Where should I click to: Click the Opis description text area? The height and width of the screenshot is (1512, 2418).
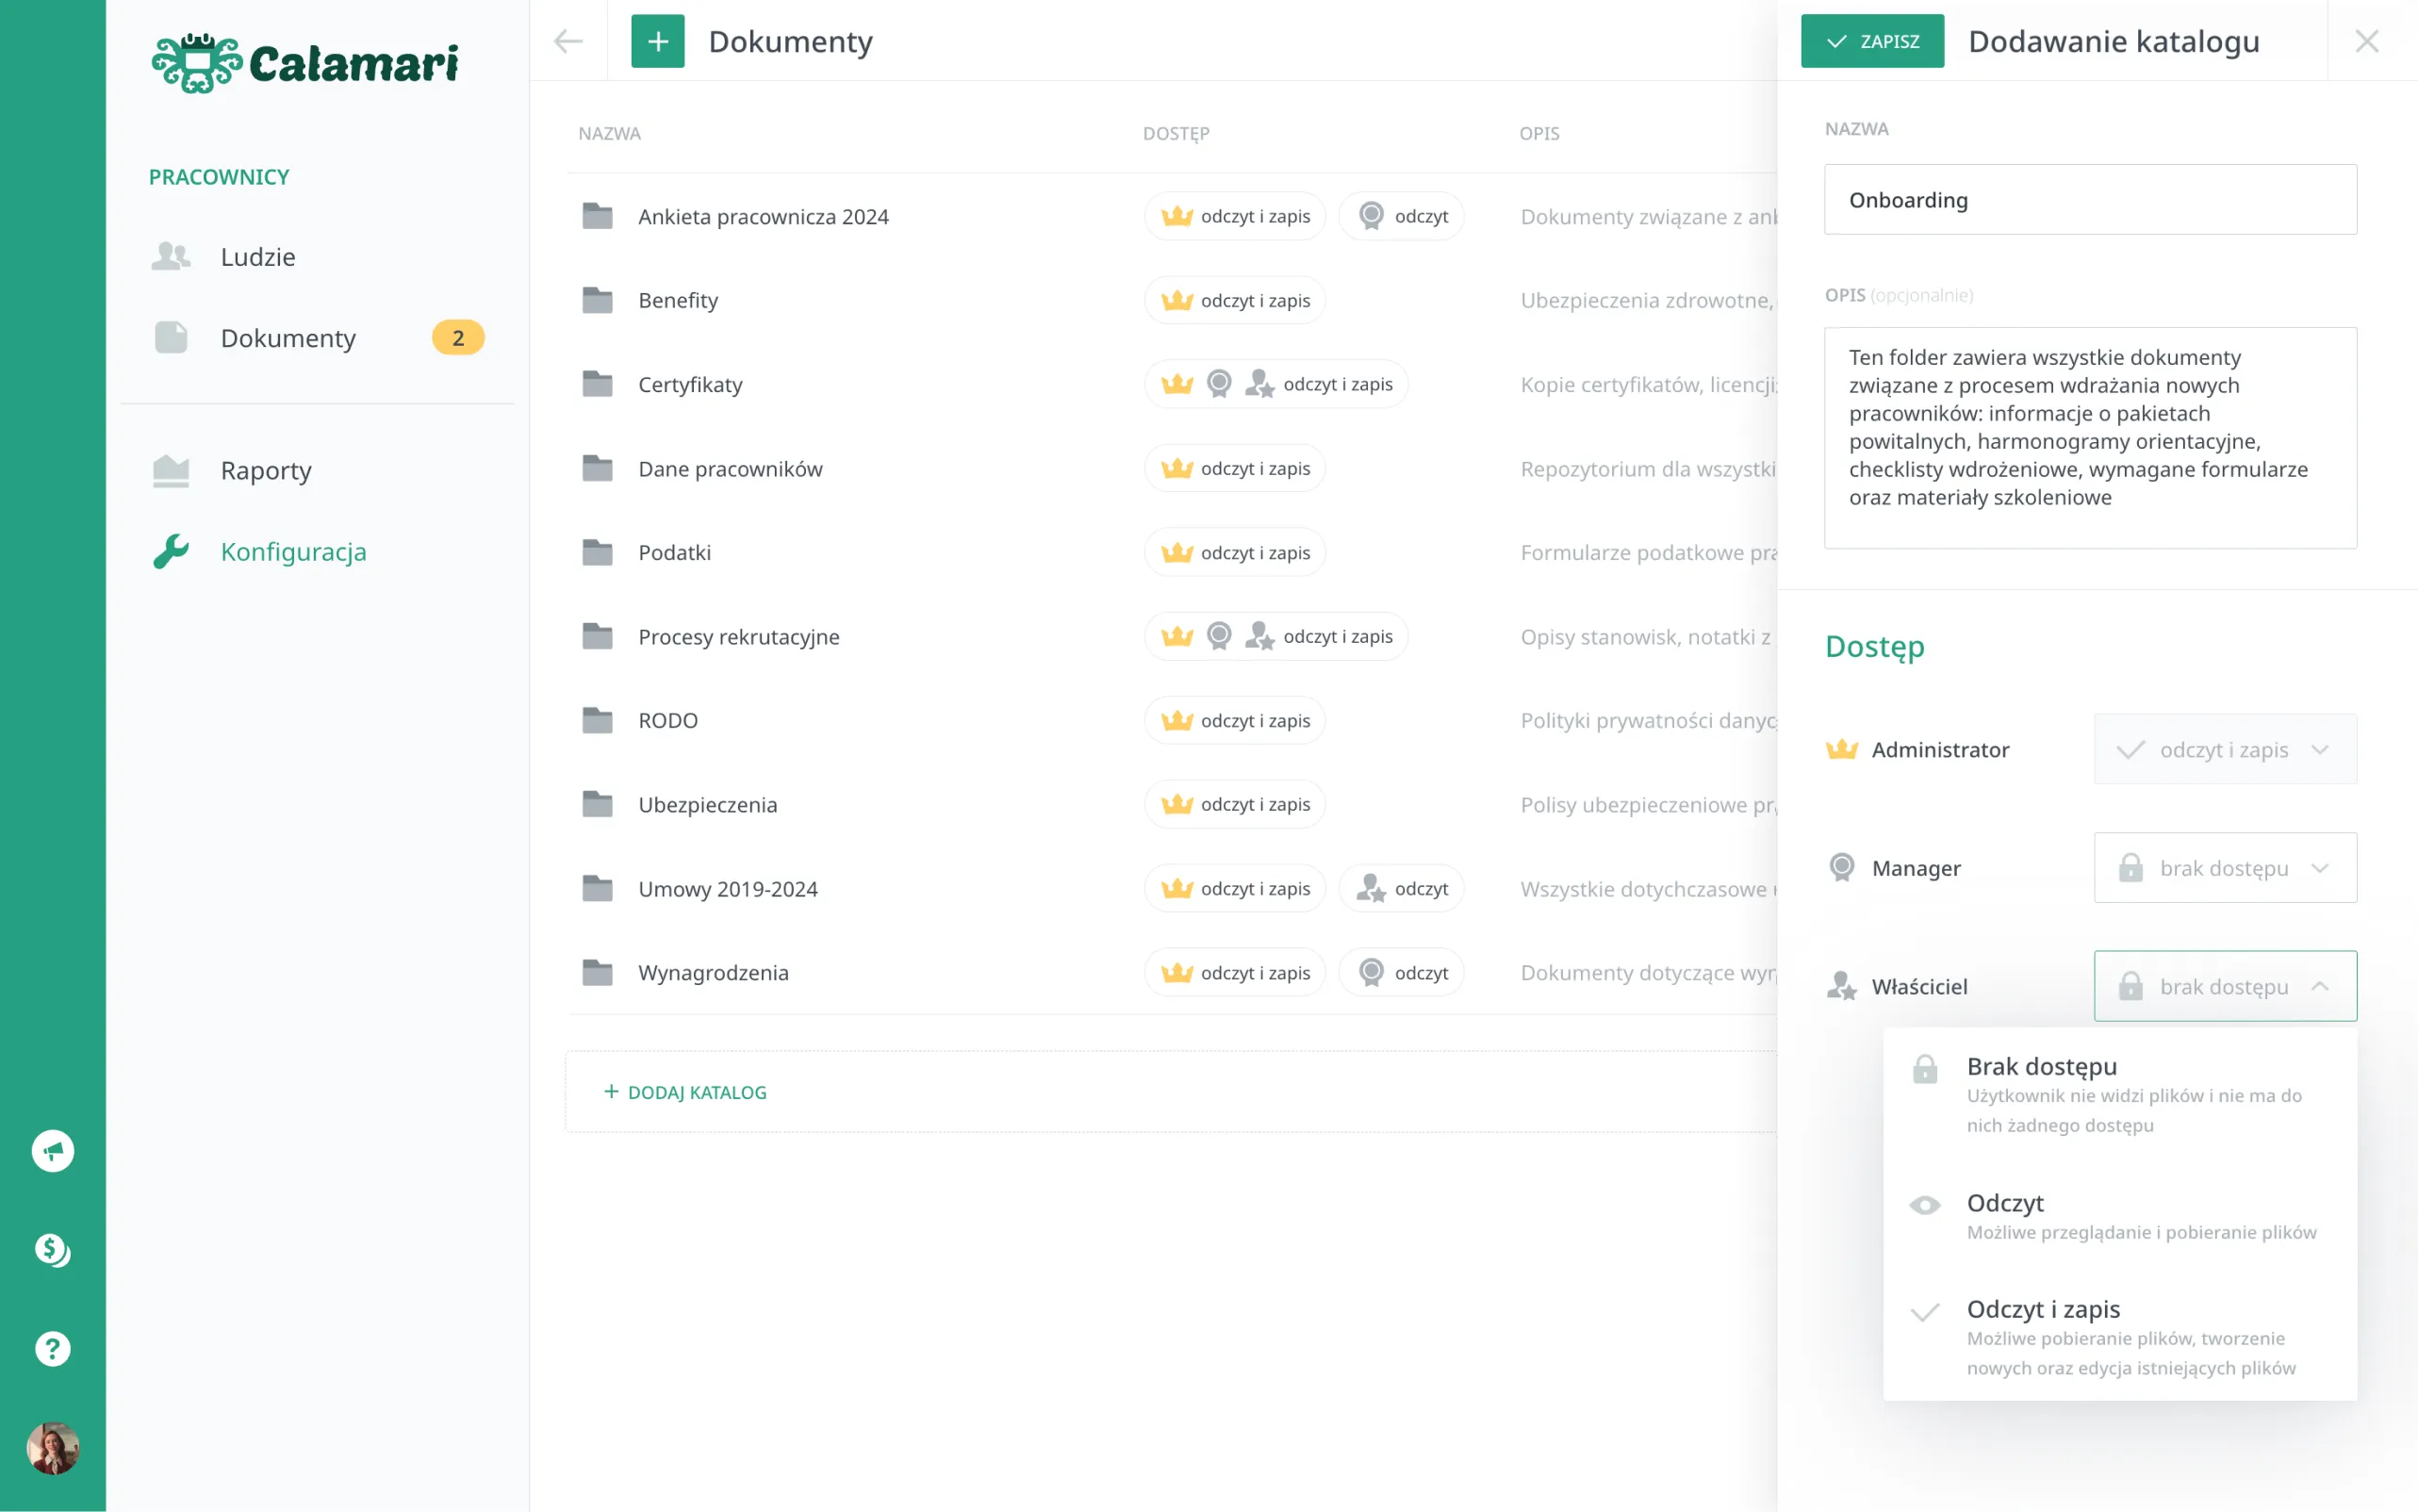[2090, 438]
